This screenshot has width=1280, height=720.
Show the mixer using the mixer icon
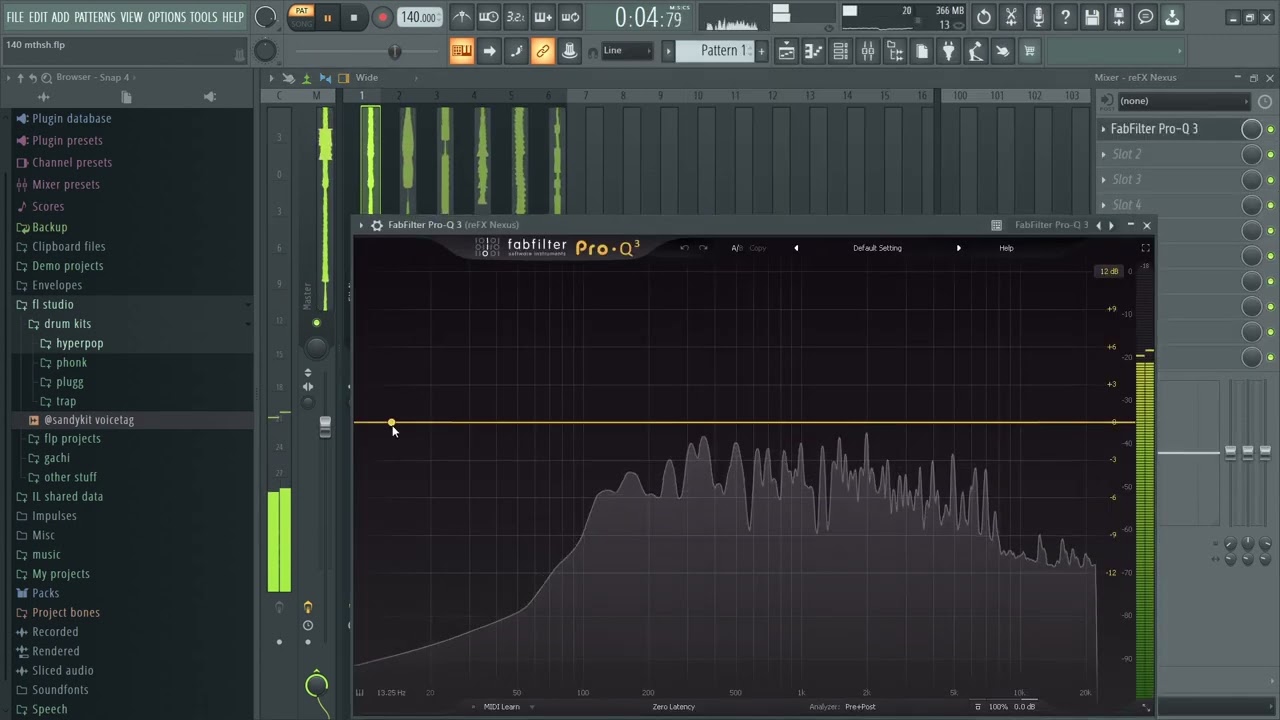coord(868,51)
